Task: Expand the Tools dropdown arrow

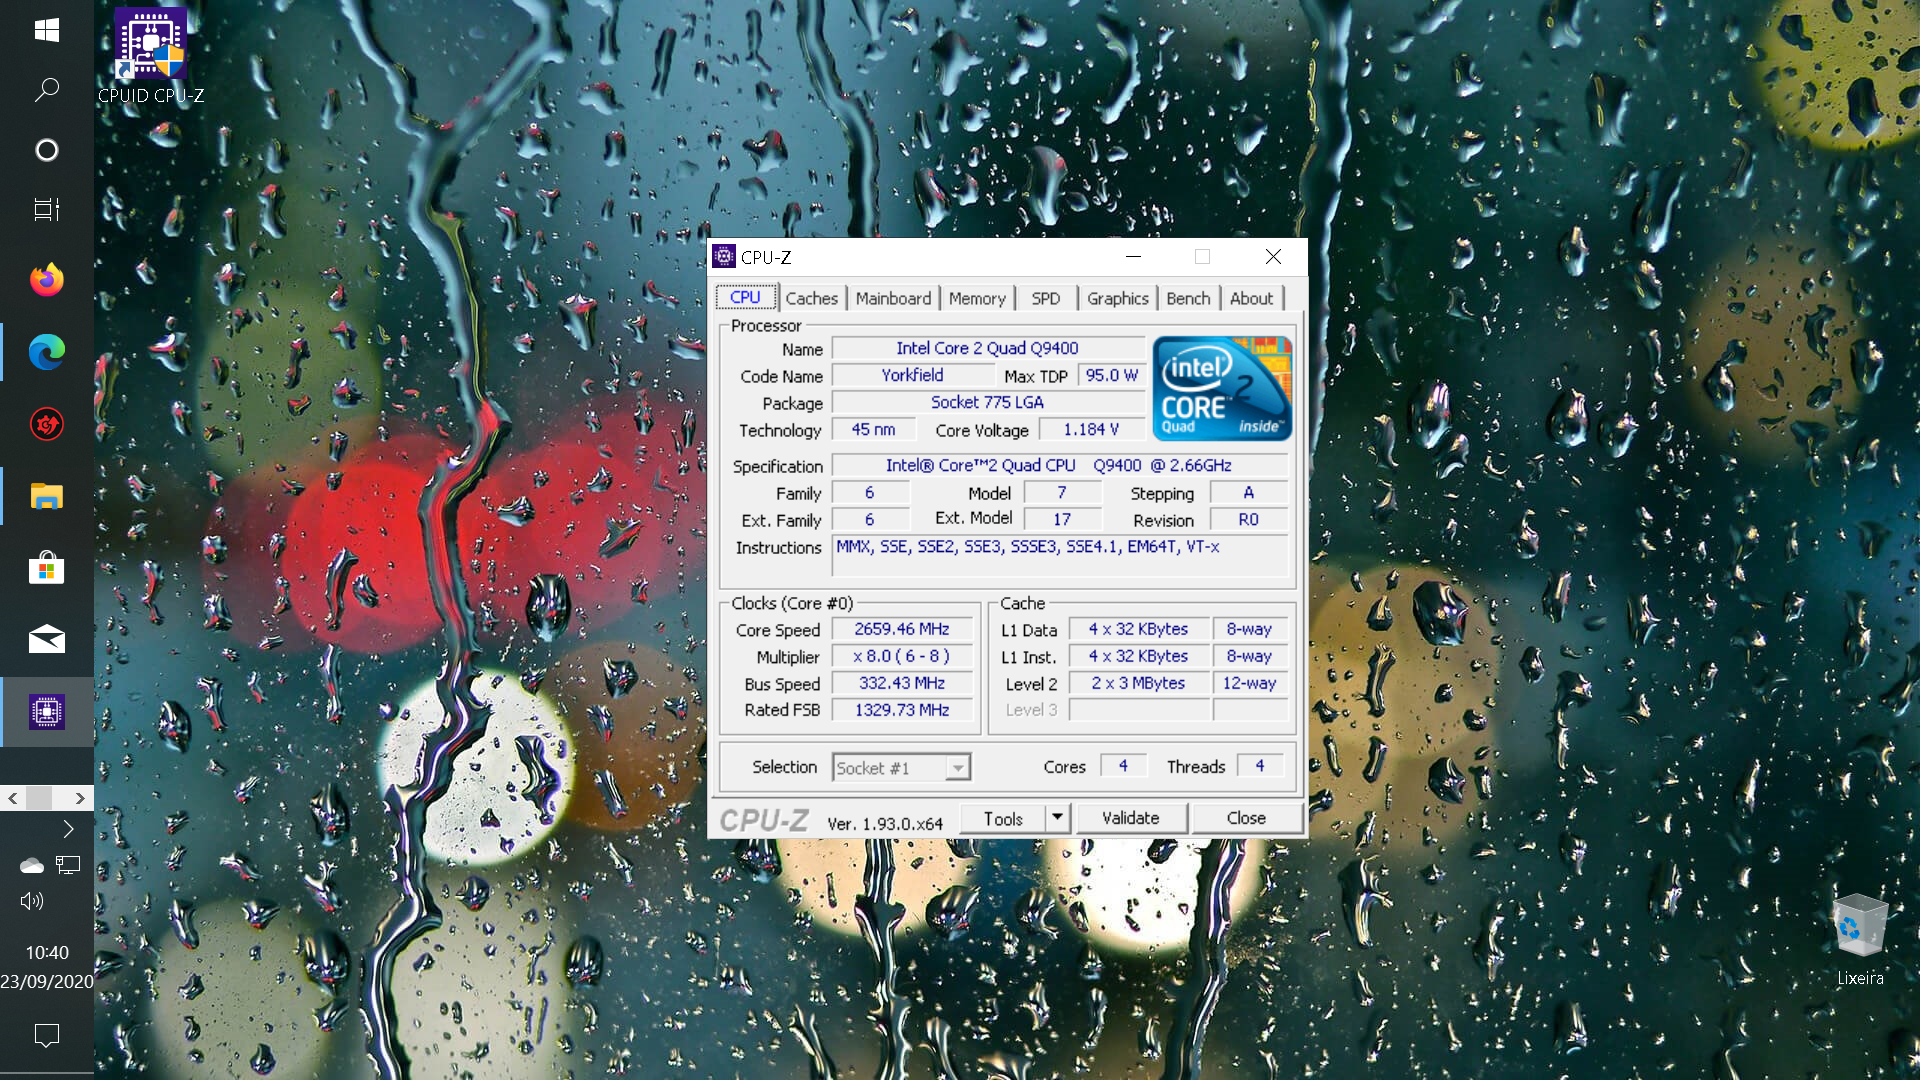Action: 1058,818
